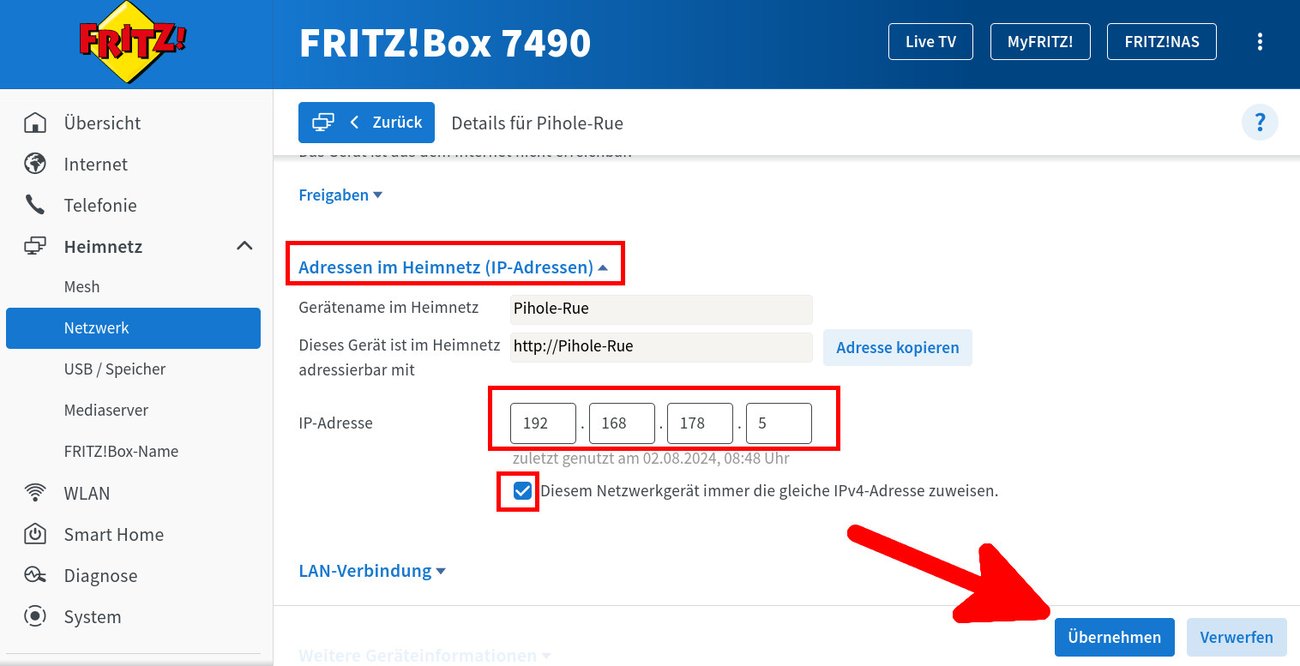Toggle assigning the same IPv4 address always
1300x666 pixels.
[x=523, y=491]
